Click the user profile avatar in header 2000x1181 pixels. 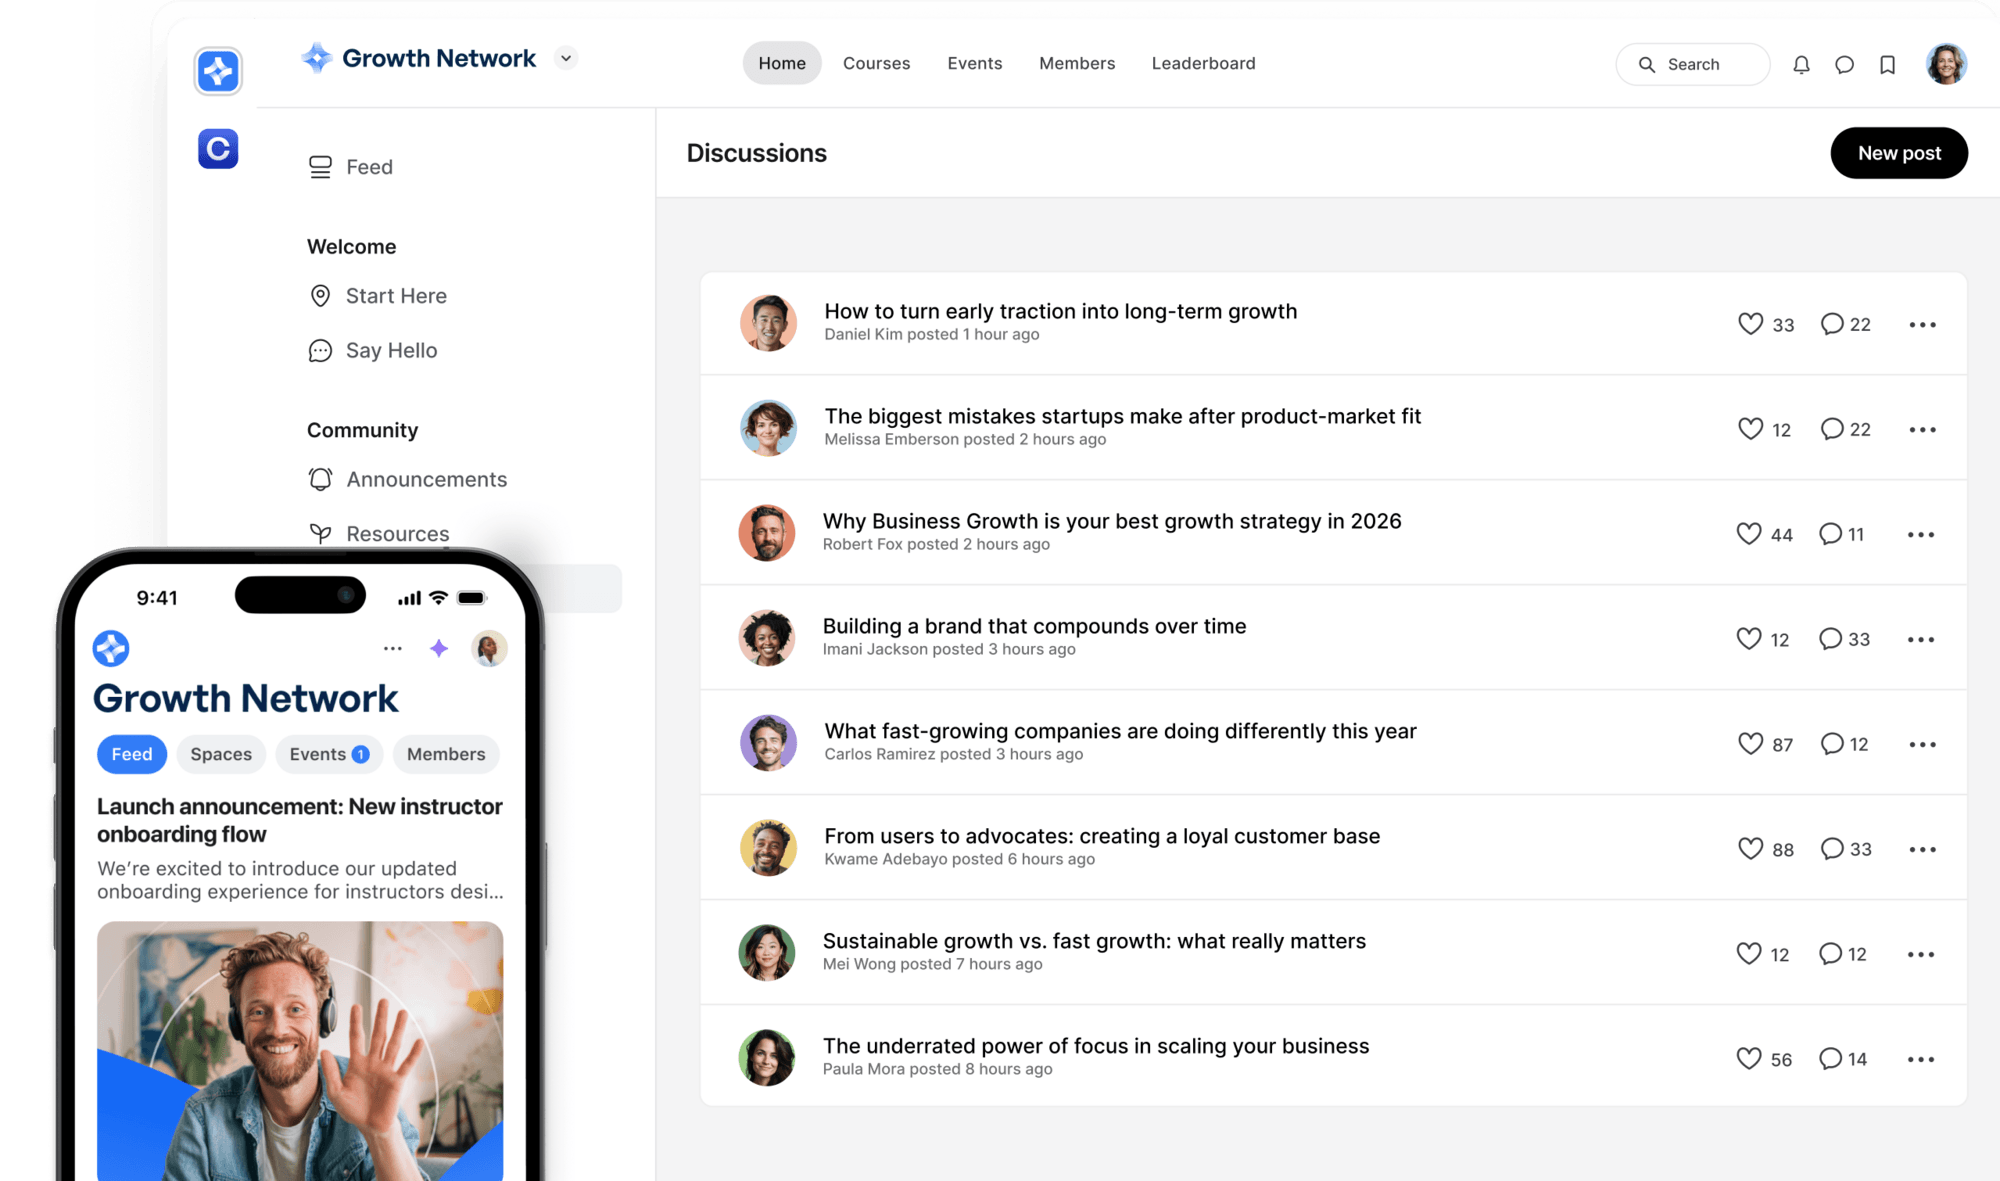coord(1946,64)
